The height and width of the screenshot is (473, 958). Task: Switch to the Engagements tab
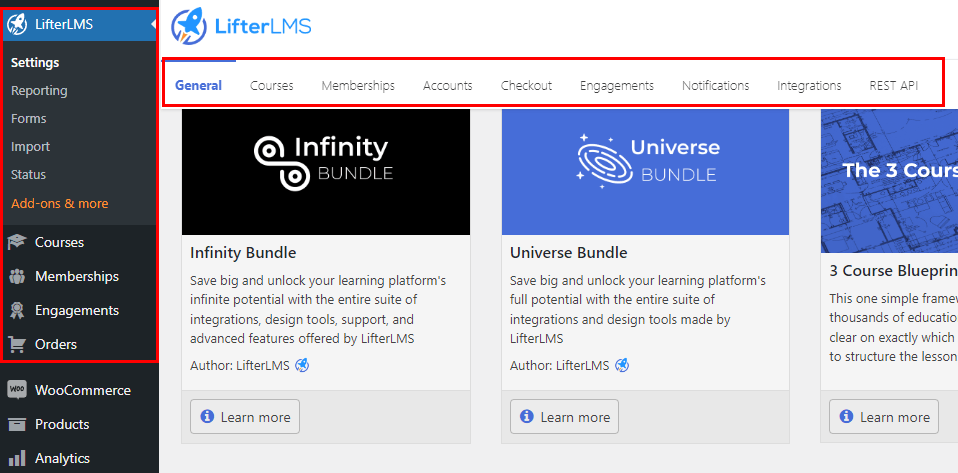tap(617, 86)
